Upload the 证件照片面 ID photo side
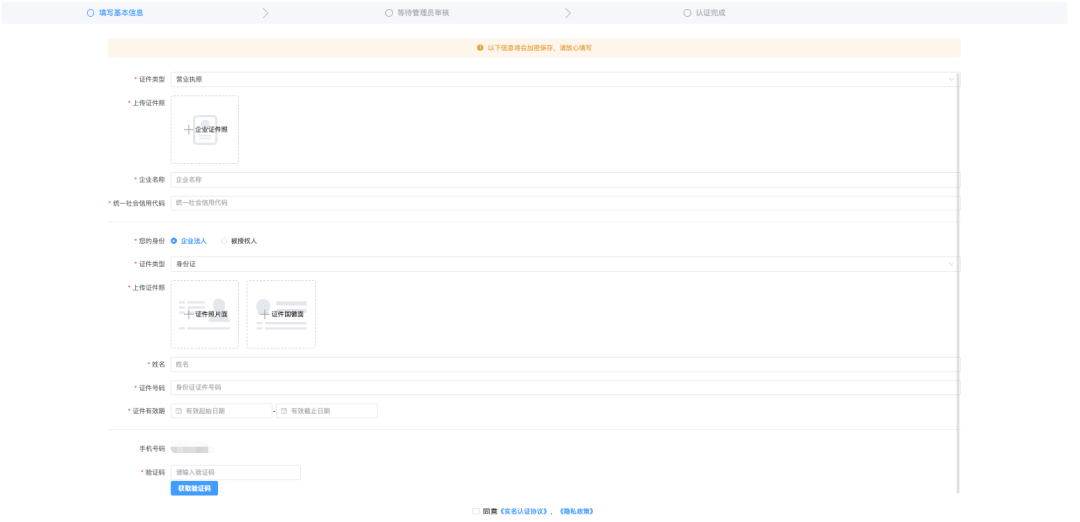Viewport: 1080px width, 522px height. coord(205,314)
